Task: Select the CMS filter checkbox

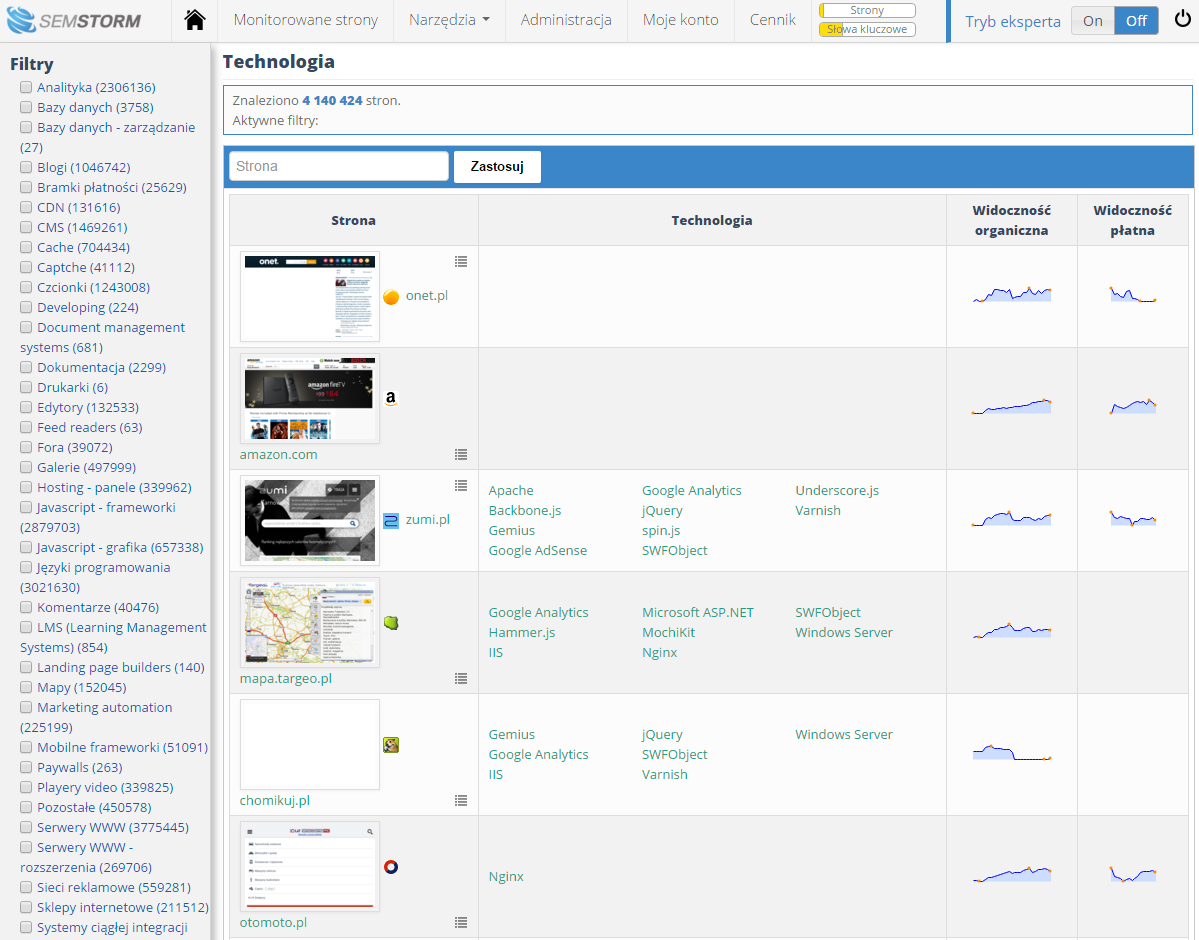Action: (26, 226)
